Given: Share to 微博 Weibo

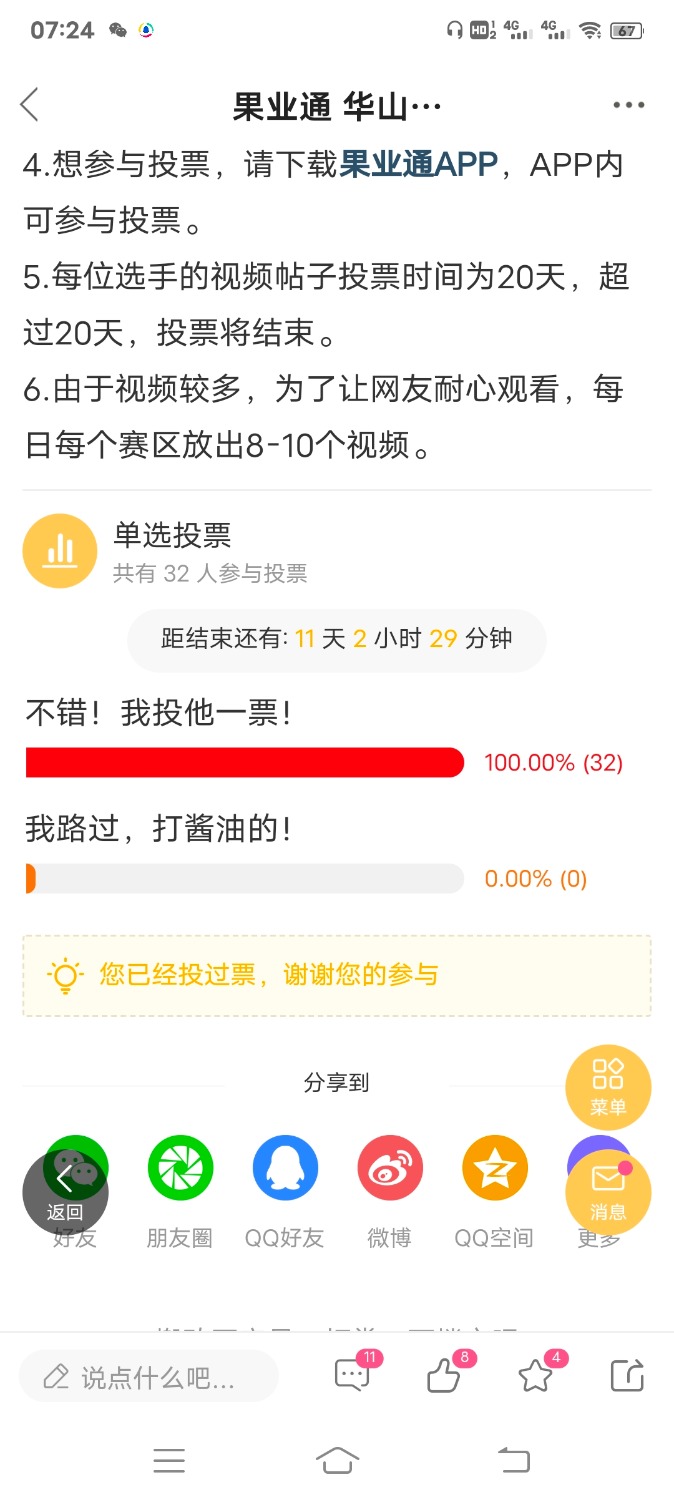Looking at the screenshot, I should (x=390, y=1191).
